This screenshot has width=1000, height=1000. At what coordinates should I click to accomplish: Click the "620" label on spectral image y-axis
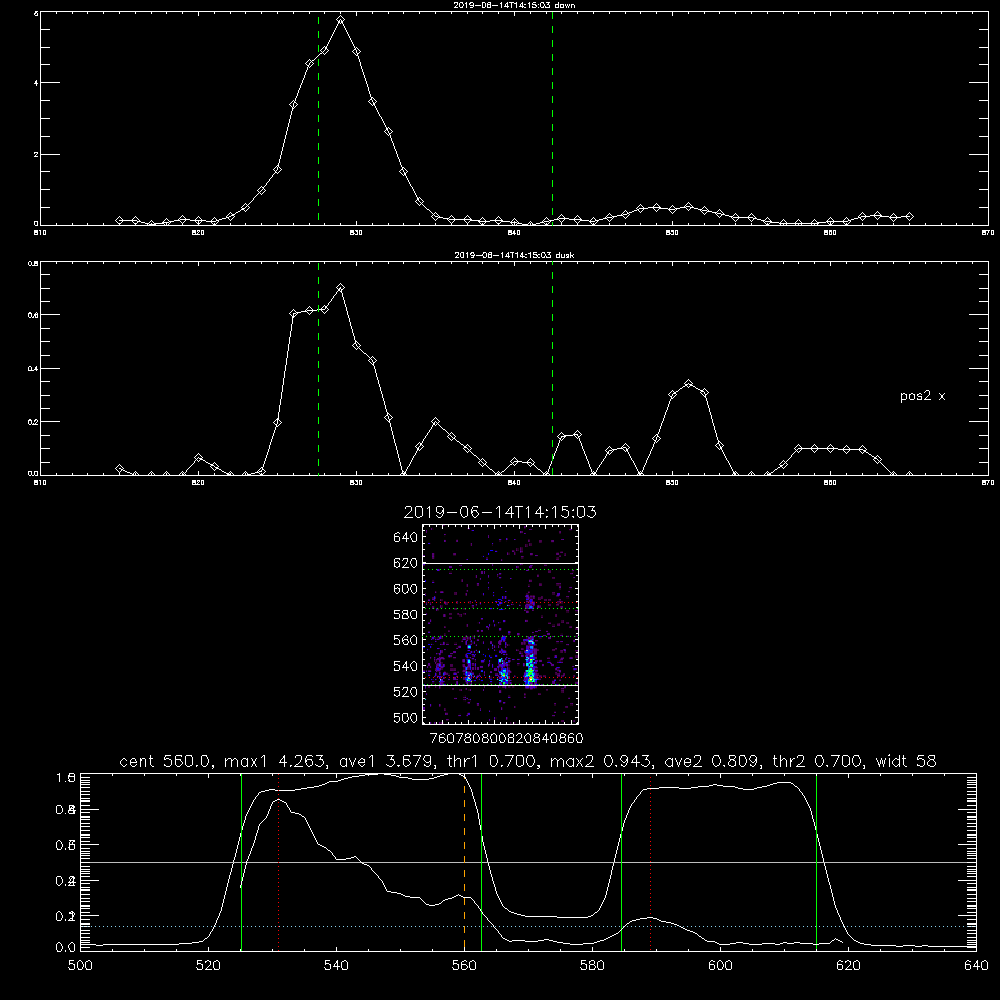(406, 563)
